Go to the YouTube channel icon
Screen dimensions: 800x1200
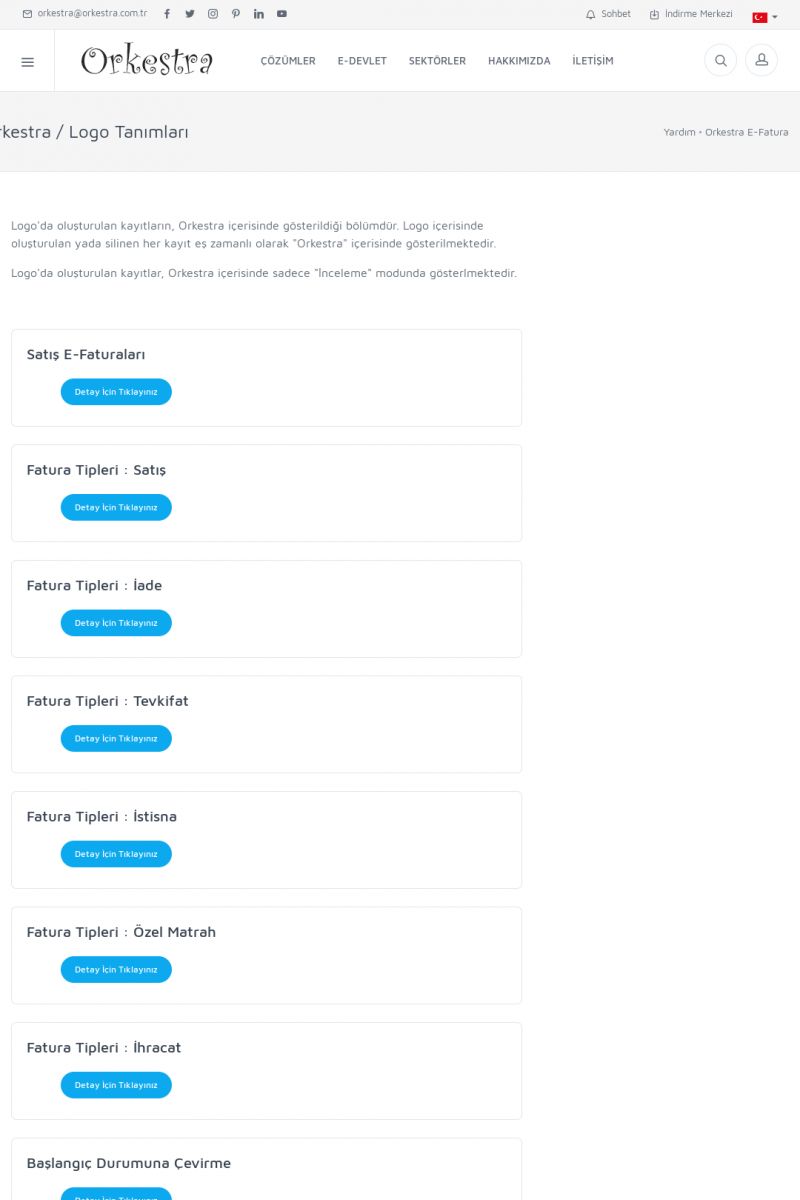point(282,14)
